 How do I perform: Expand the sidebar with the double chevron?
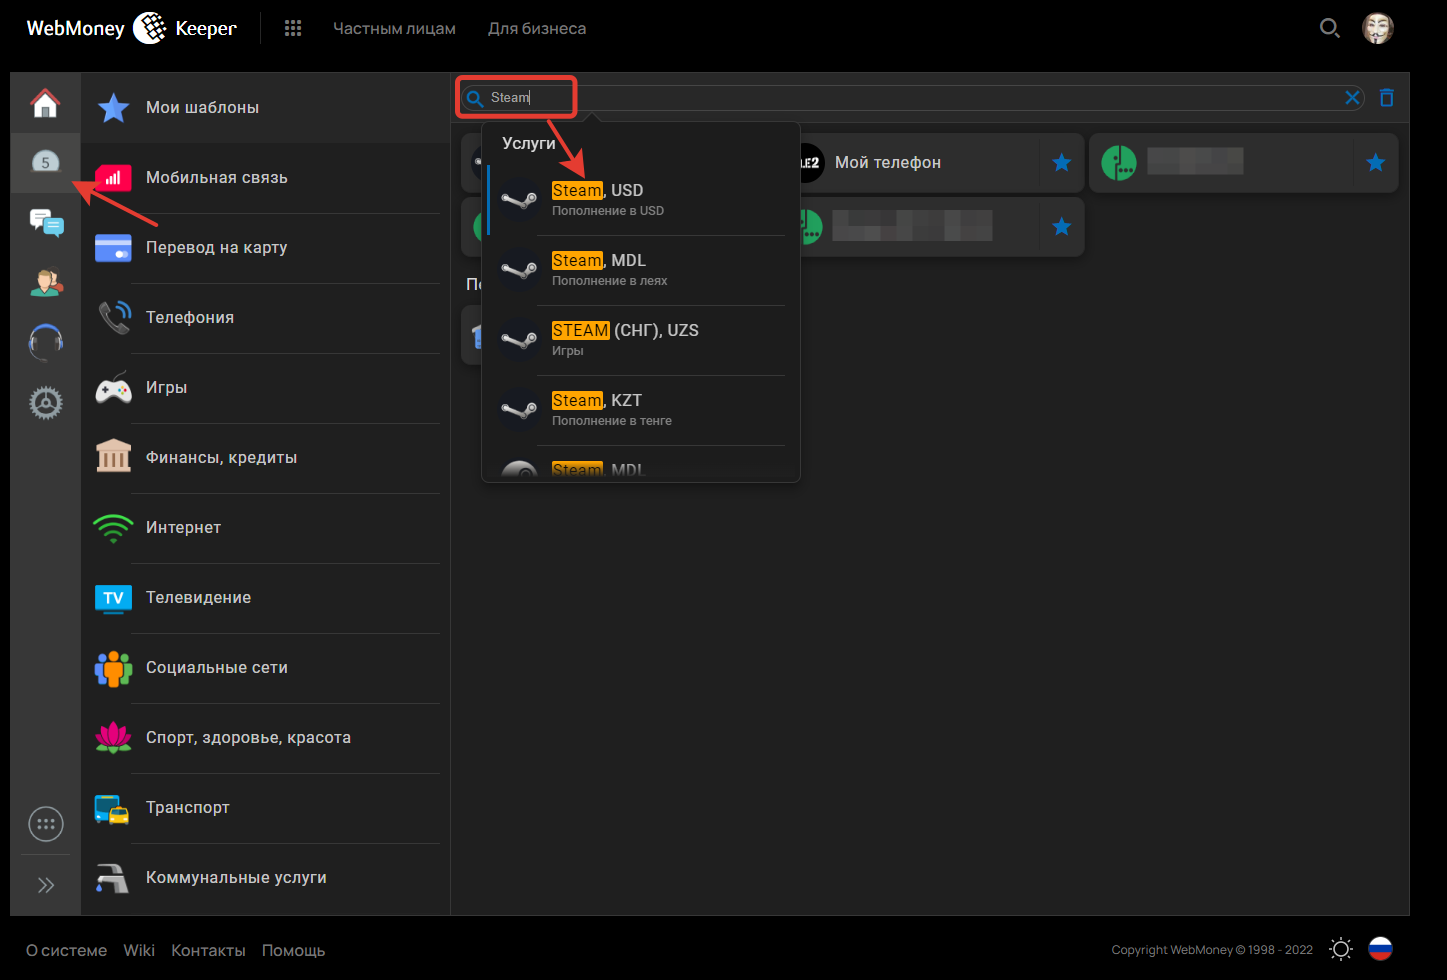(46, 885)
